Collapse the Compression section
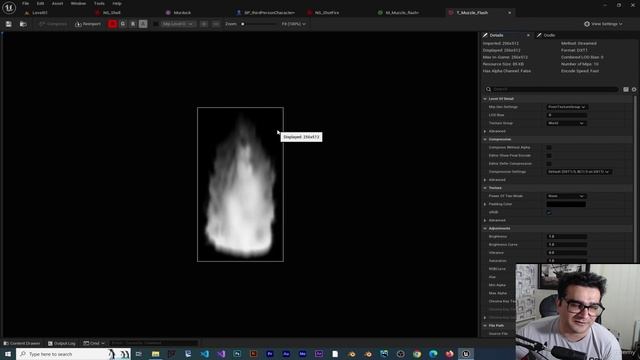The width and height of the screenshot is (640, 360). 485,140
